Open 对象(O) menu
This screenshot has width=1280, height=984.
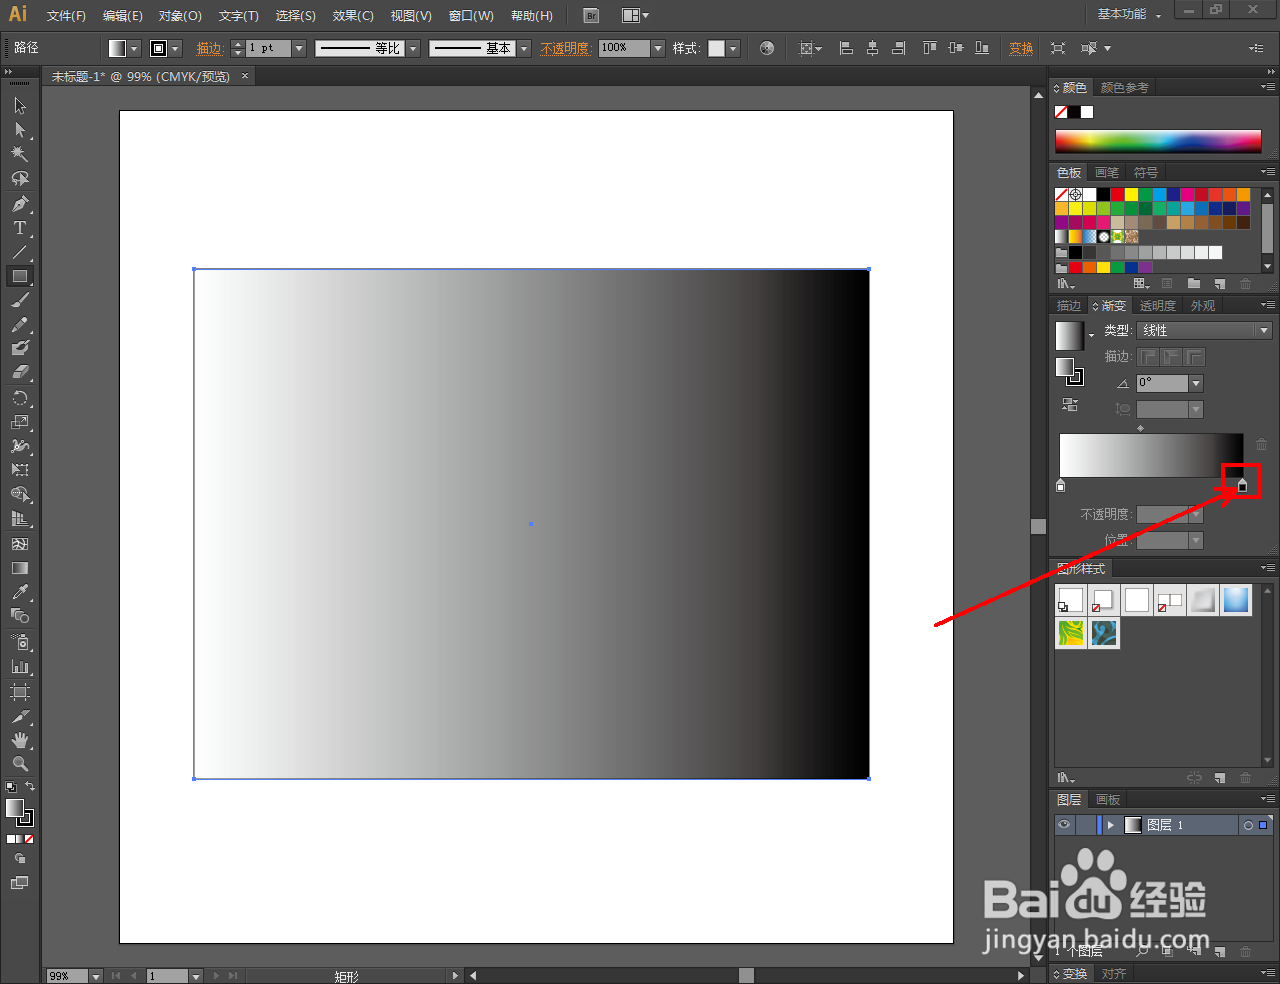click(x=180, y=16)
